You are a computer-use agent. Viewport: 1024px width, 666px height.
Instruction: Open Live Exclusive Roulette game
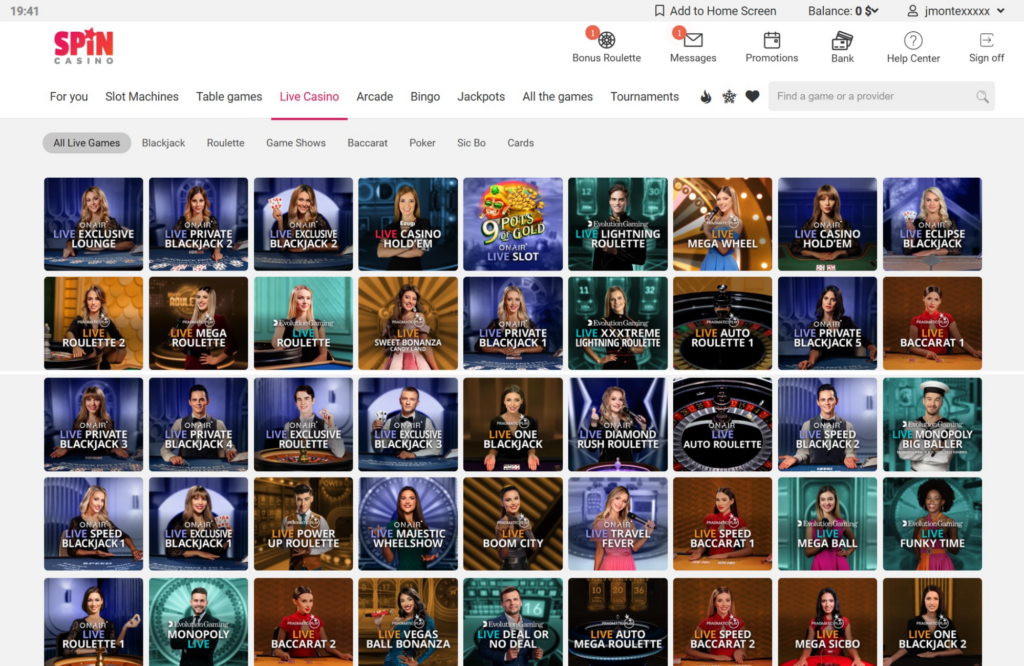[303, 424]
